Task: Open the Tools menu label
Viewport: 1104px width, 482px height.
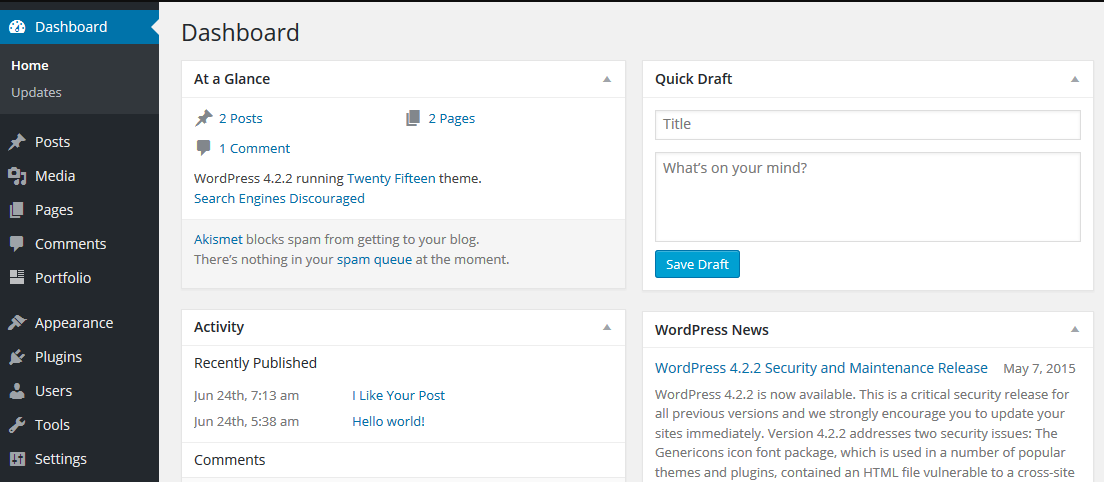Action: point(52,425)
